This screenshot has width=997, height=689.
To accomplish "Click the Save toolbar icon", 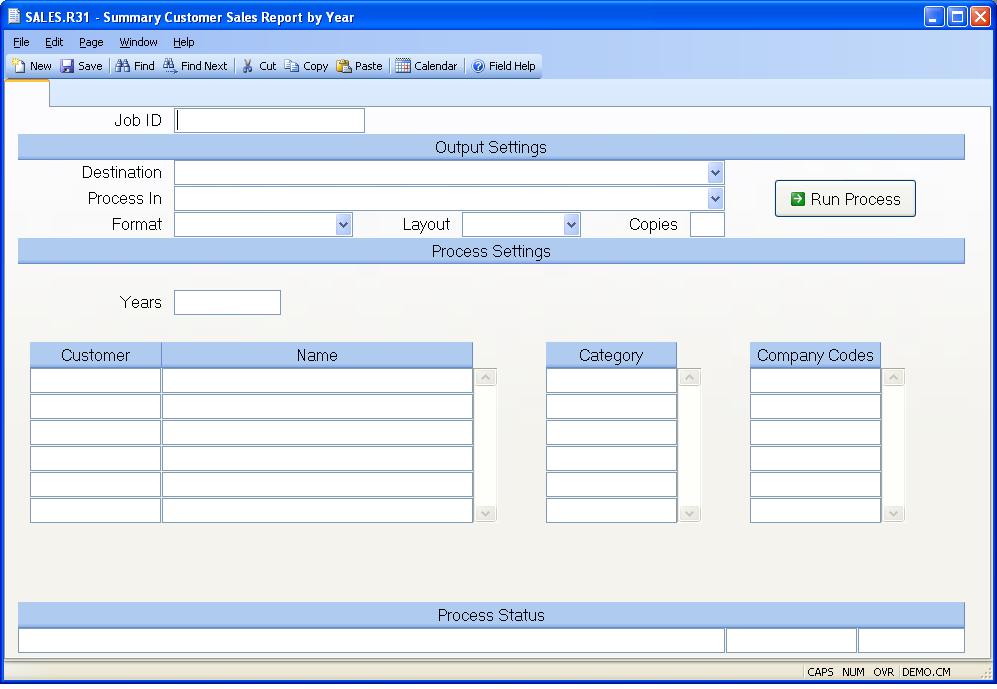I will 68,66.
